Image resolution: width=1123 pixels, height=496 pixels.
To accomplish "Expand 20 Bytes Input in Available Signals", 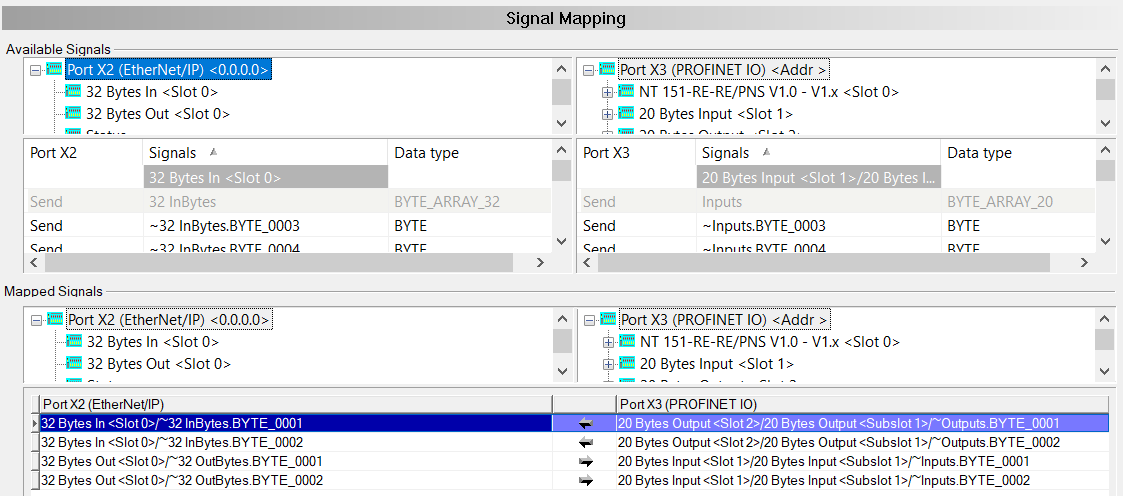I will point(607,114).
